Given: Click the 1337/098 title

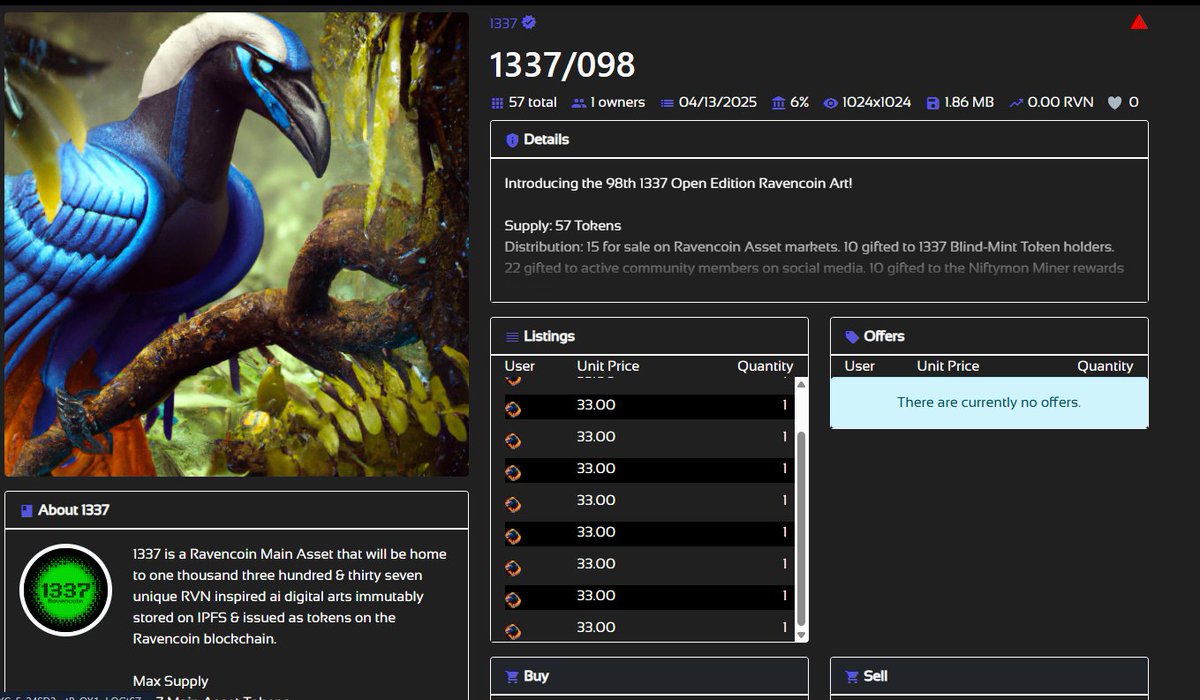Looking at the screenshot, I should (562, 66).
